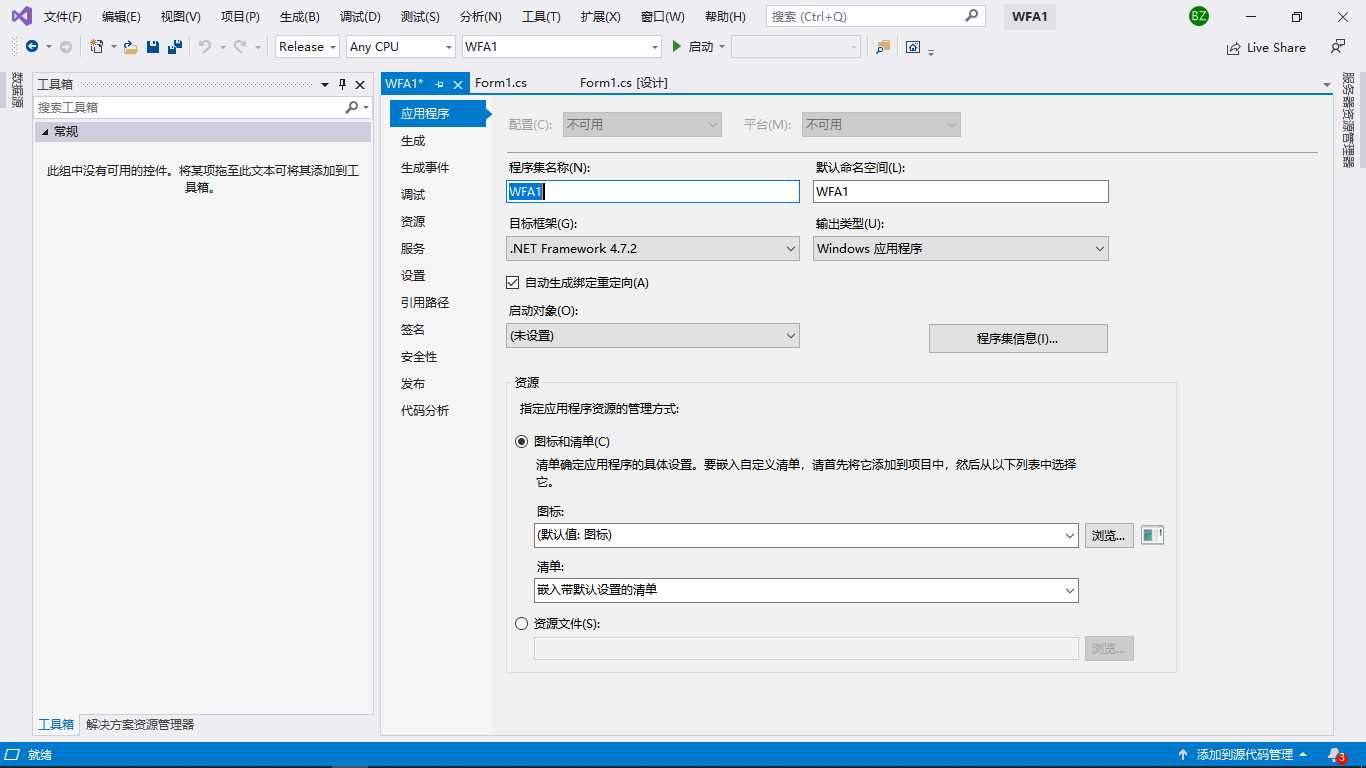Click the 搜索工具箱 search field

click(190, 107)
